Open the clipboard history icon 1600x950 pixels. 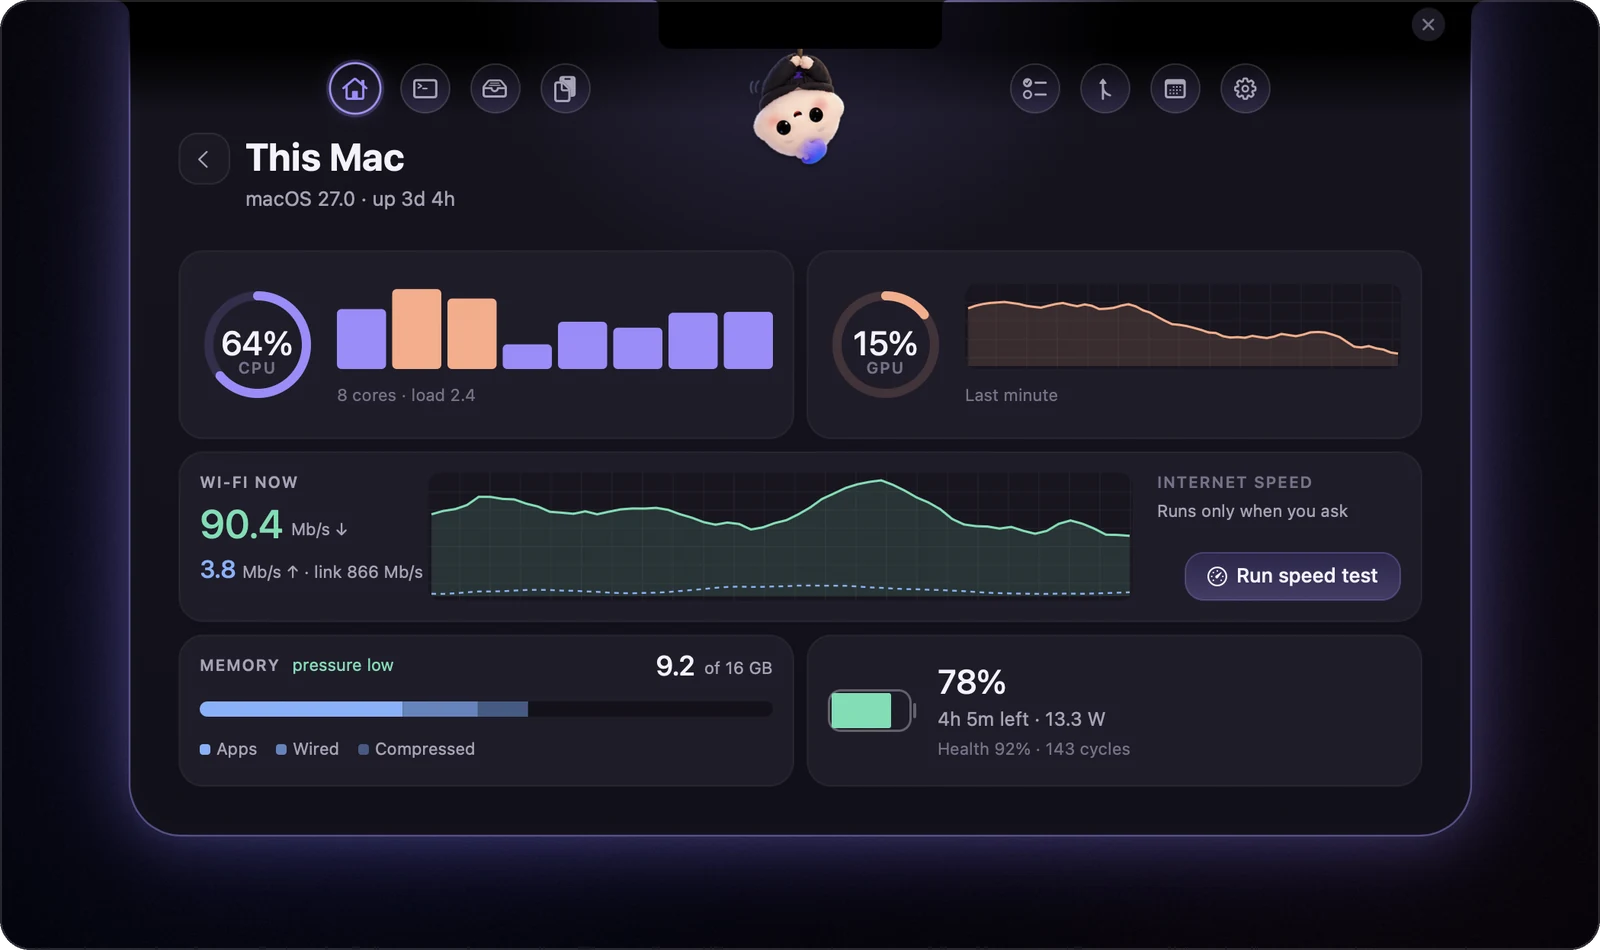point(565,89)
